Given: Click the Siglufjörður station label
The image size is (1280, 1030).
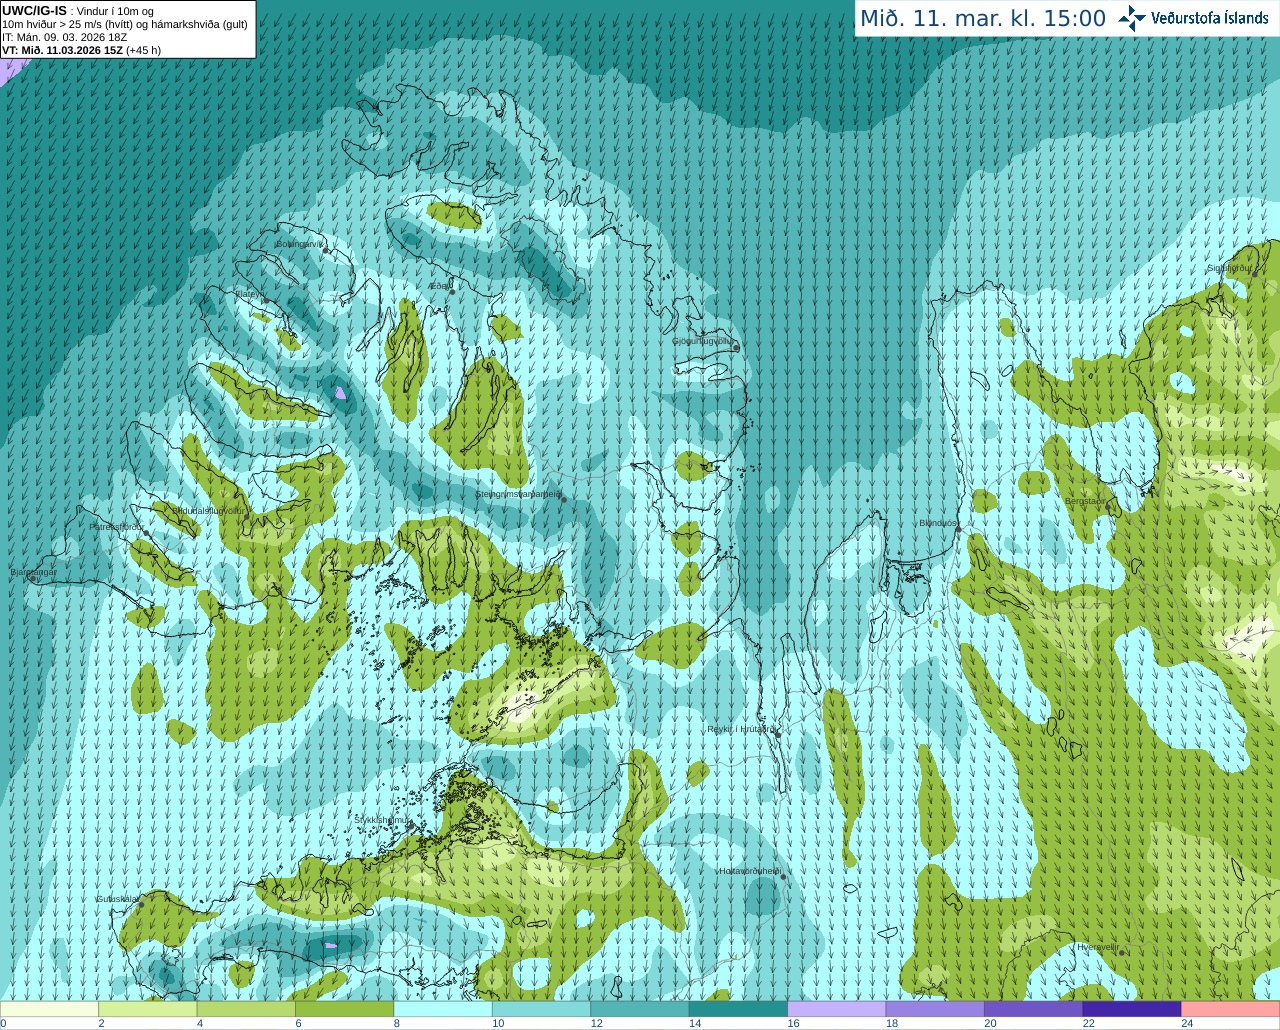Looking at the screenshot, I should point(1228,268).
